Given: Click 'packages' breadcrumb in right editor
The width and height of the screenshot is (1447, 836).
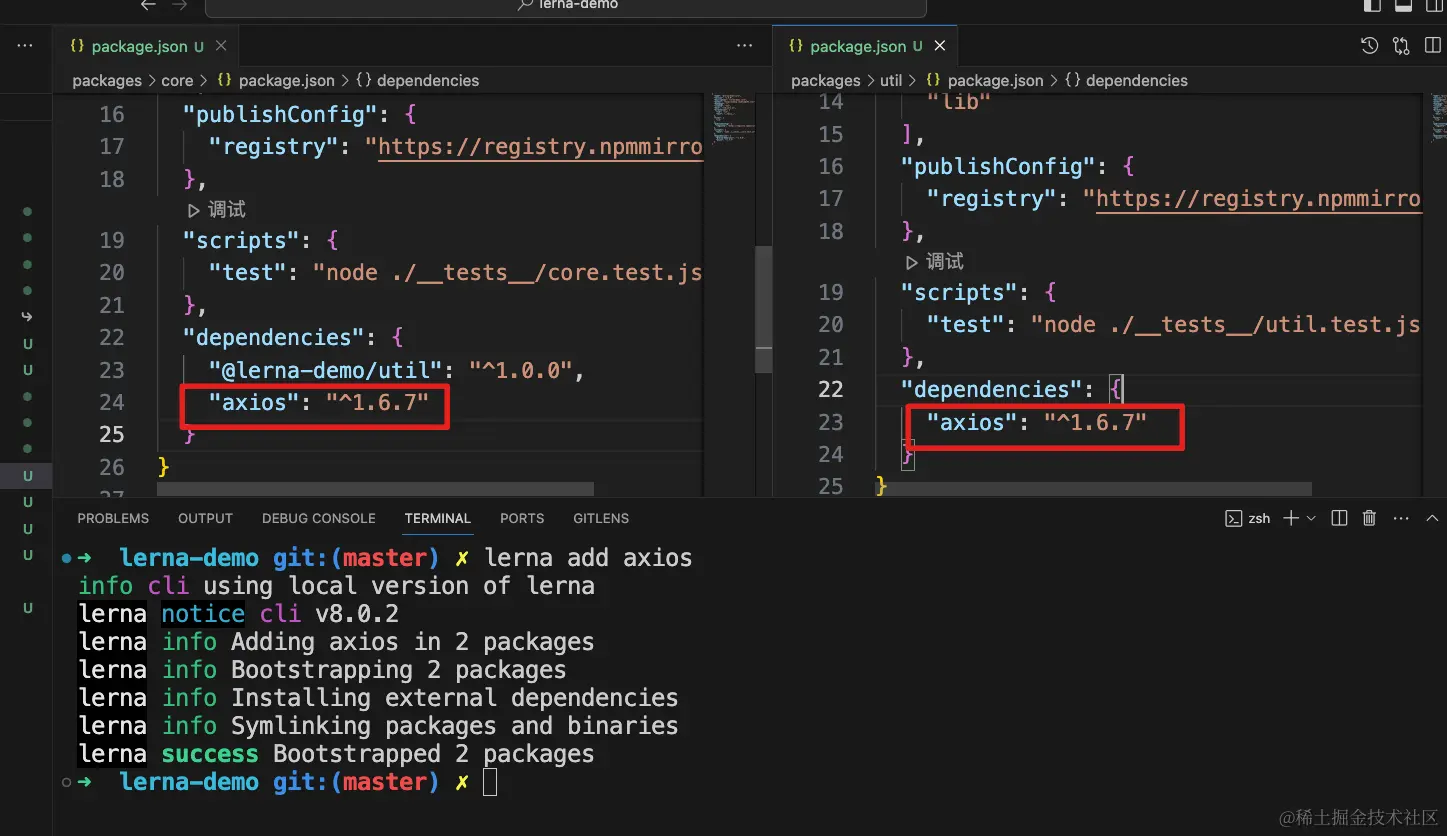Looking at the screenshot, I should coord(825,80).
